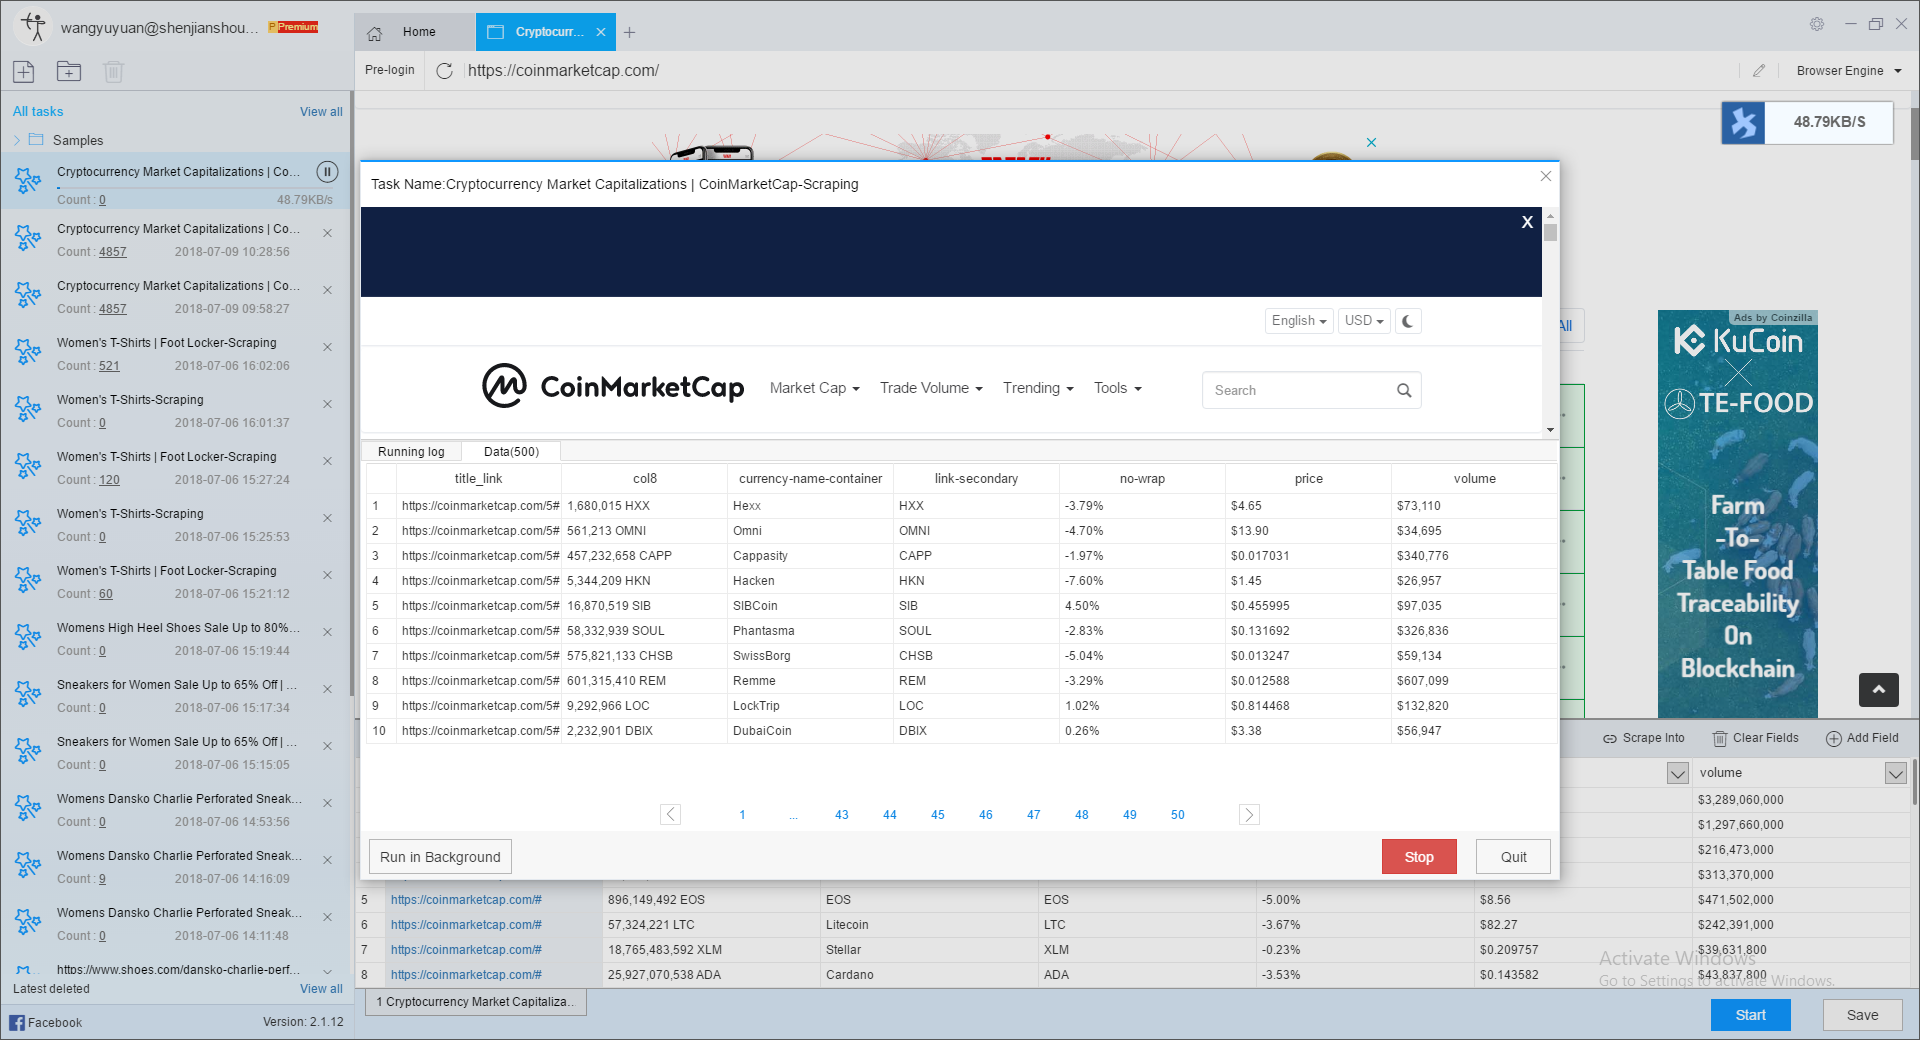
Task: Remove the task dated 2018-07-09 09:58:27
Action: click(x=327, y=290)
